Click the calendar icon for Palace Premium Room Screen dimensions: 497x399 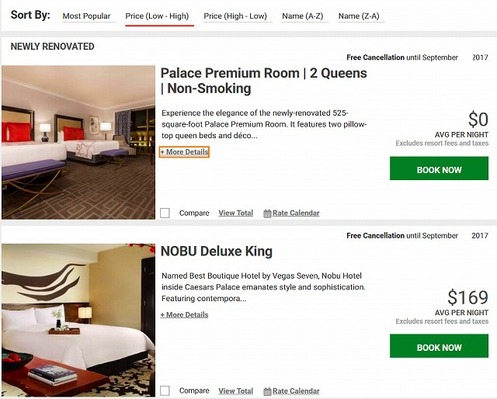point(267,213)
